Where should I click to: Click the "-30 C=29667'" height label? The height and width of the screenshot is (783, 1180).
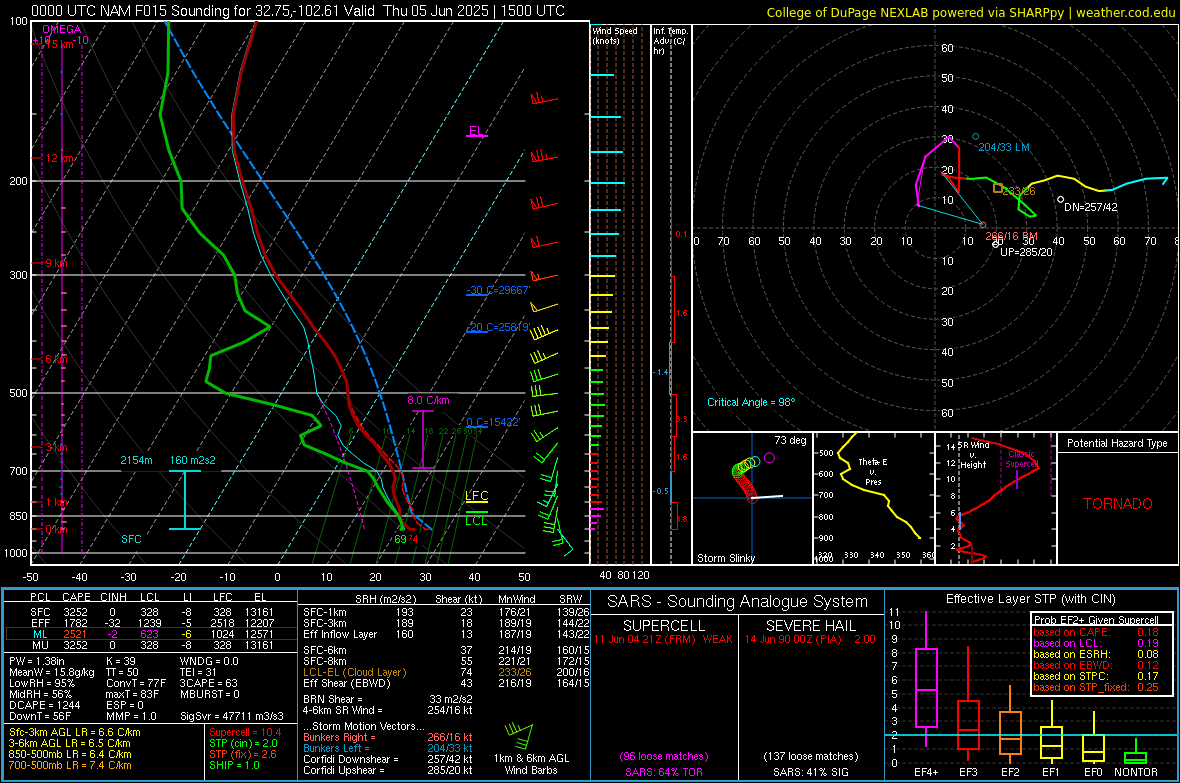tap(498, 290)
